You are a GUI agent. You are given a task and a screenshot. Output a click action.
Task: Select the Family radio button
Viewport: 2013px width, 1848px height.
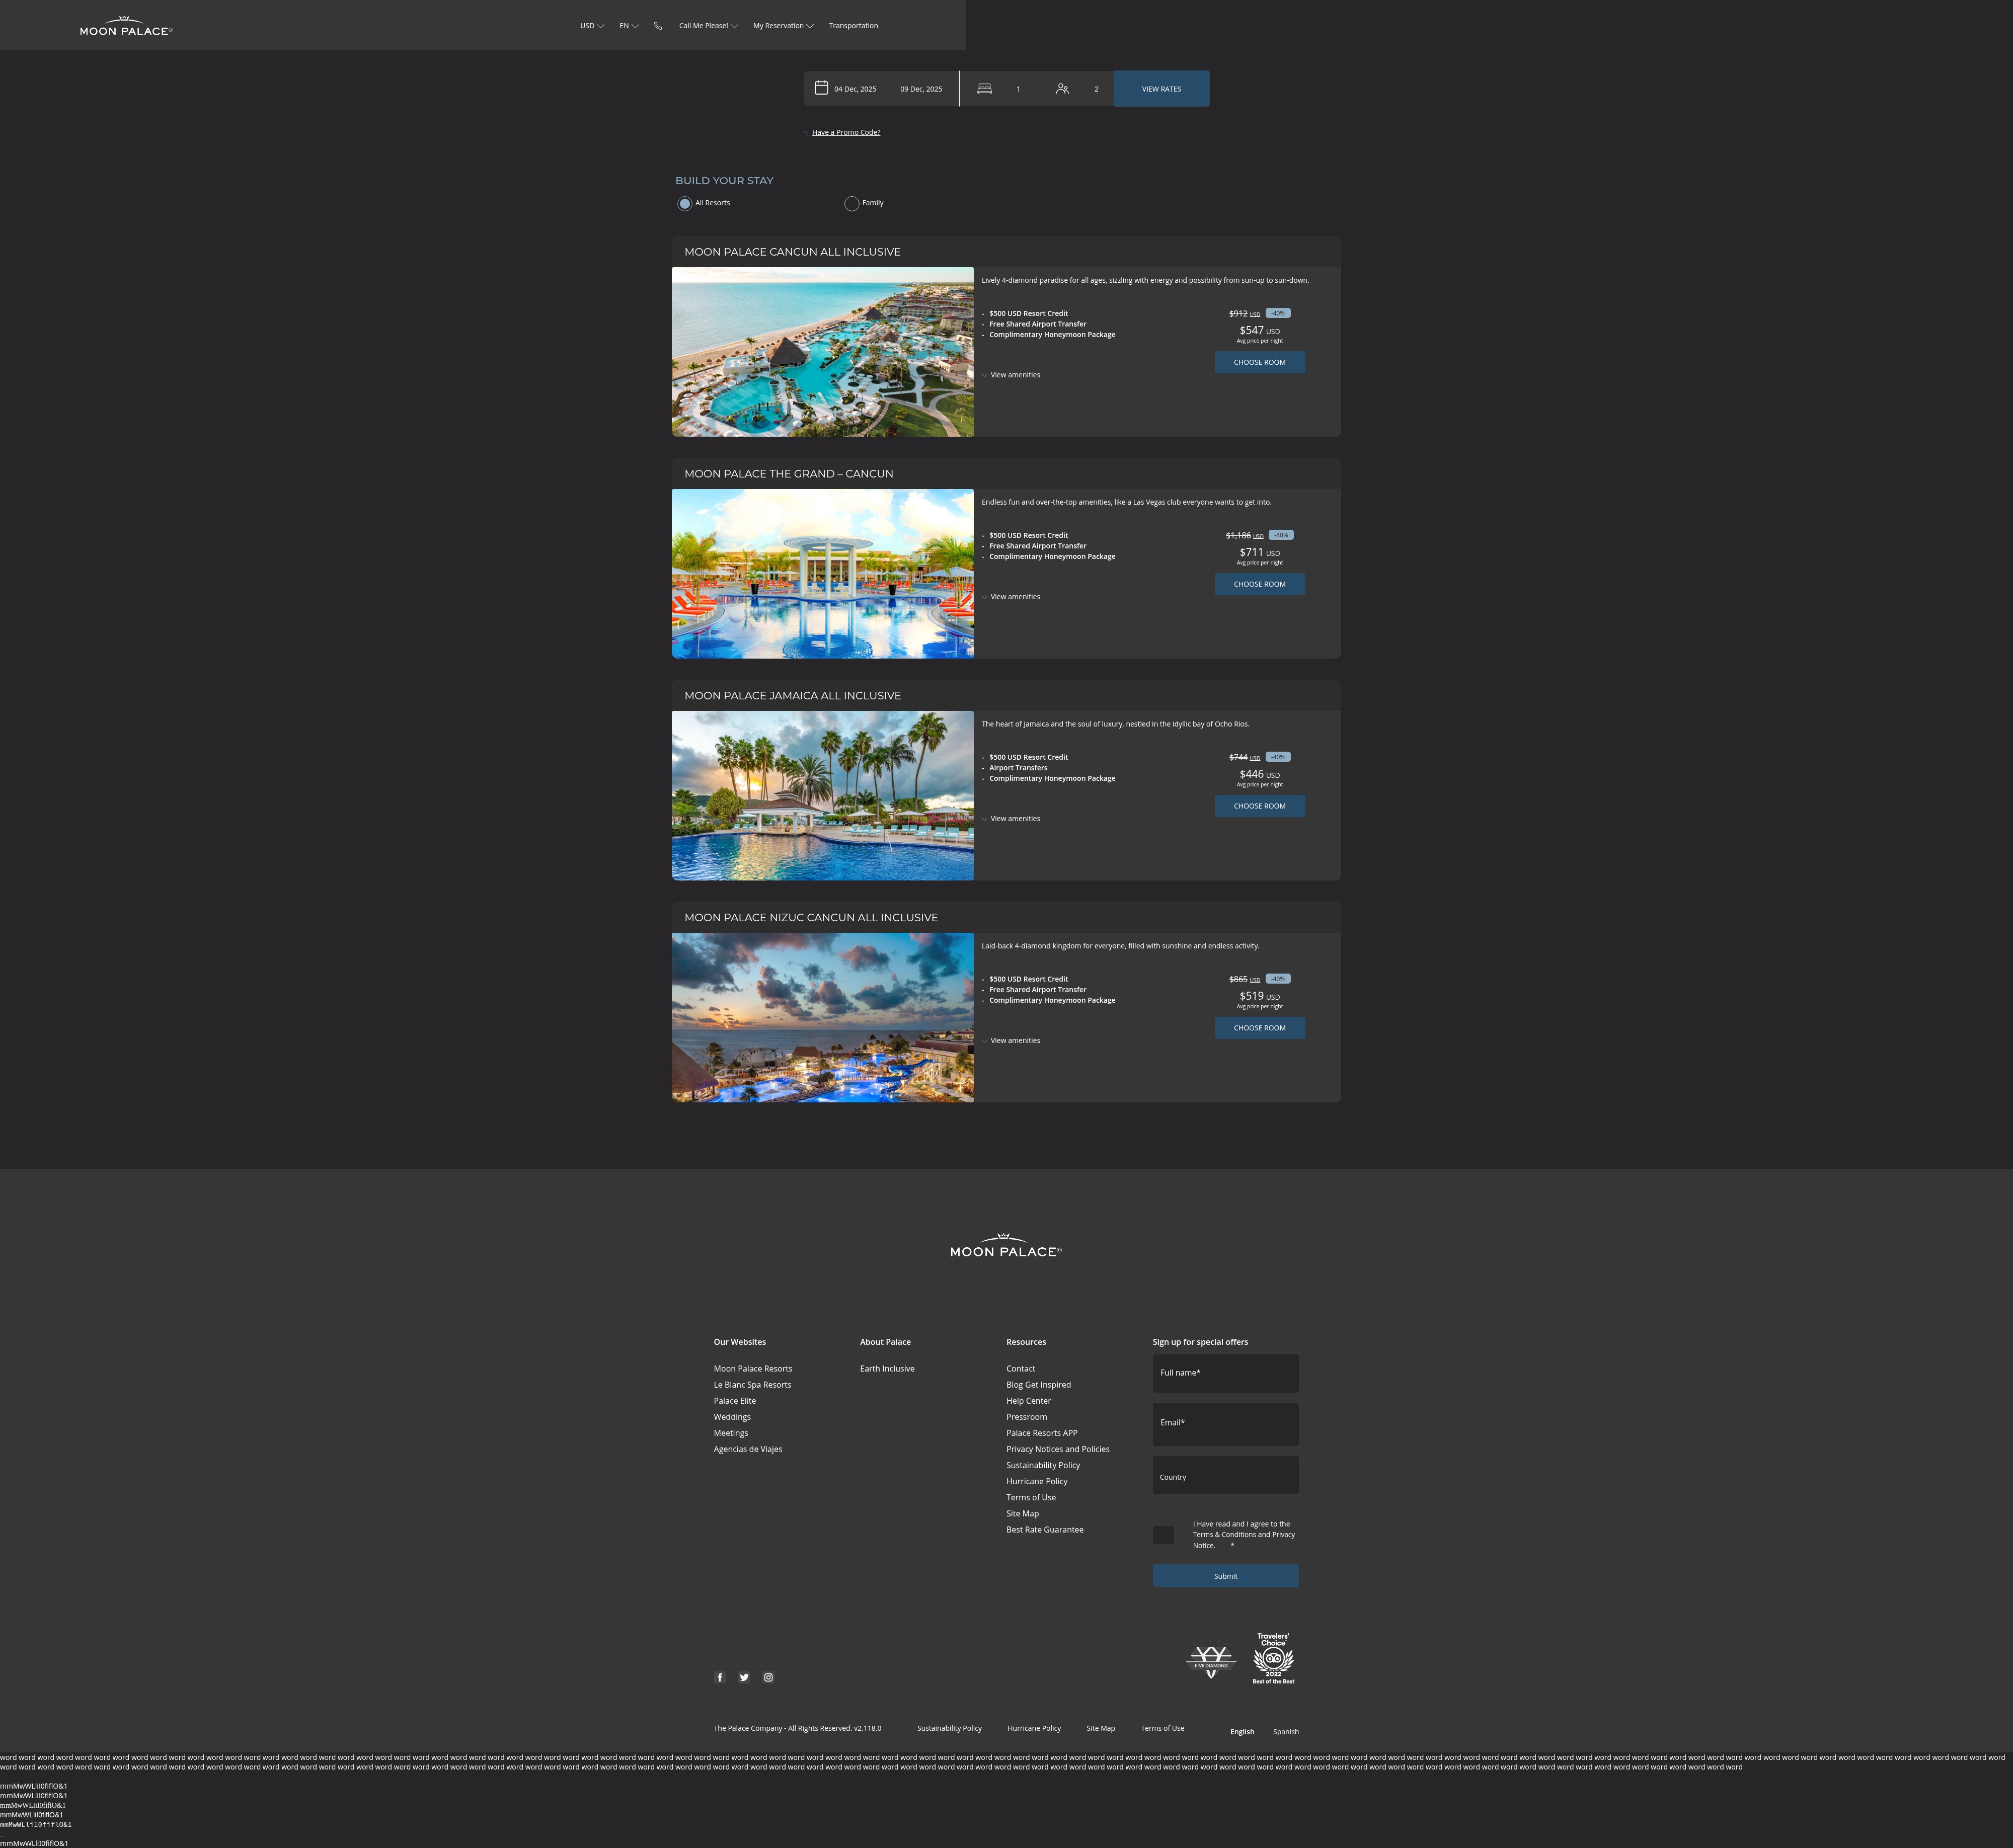[x=852, y=204]
